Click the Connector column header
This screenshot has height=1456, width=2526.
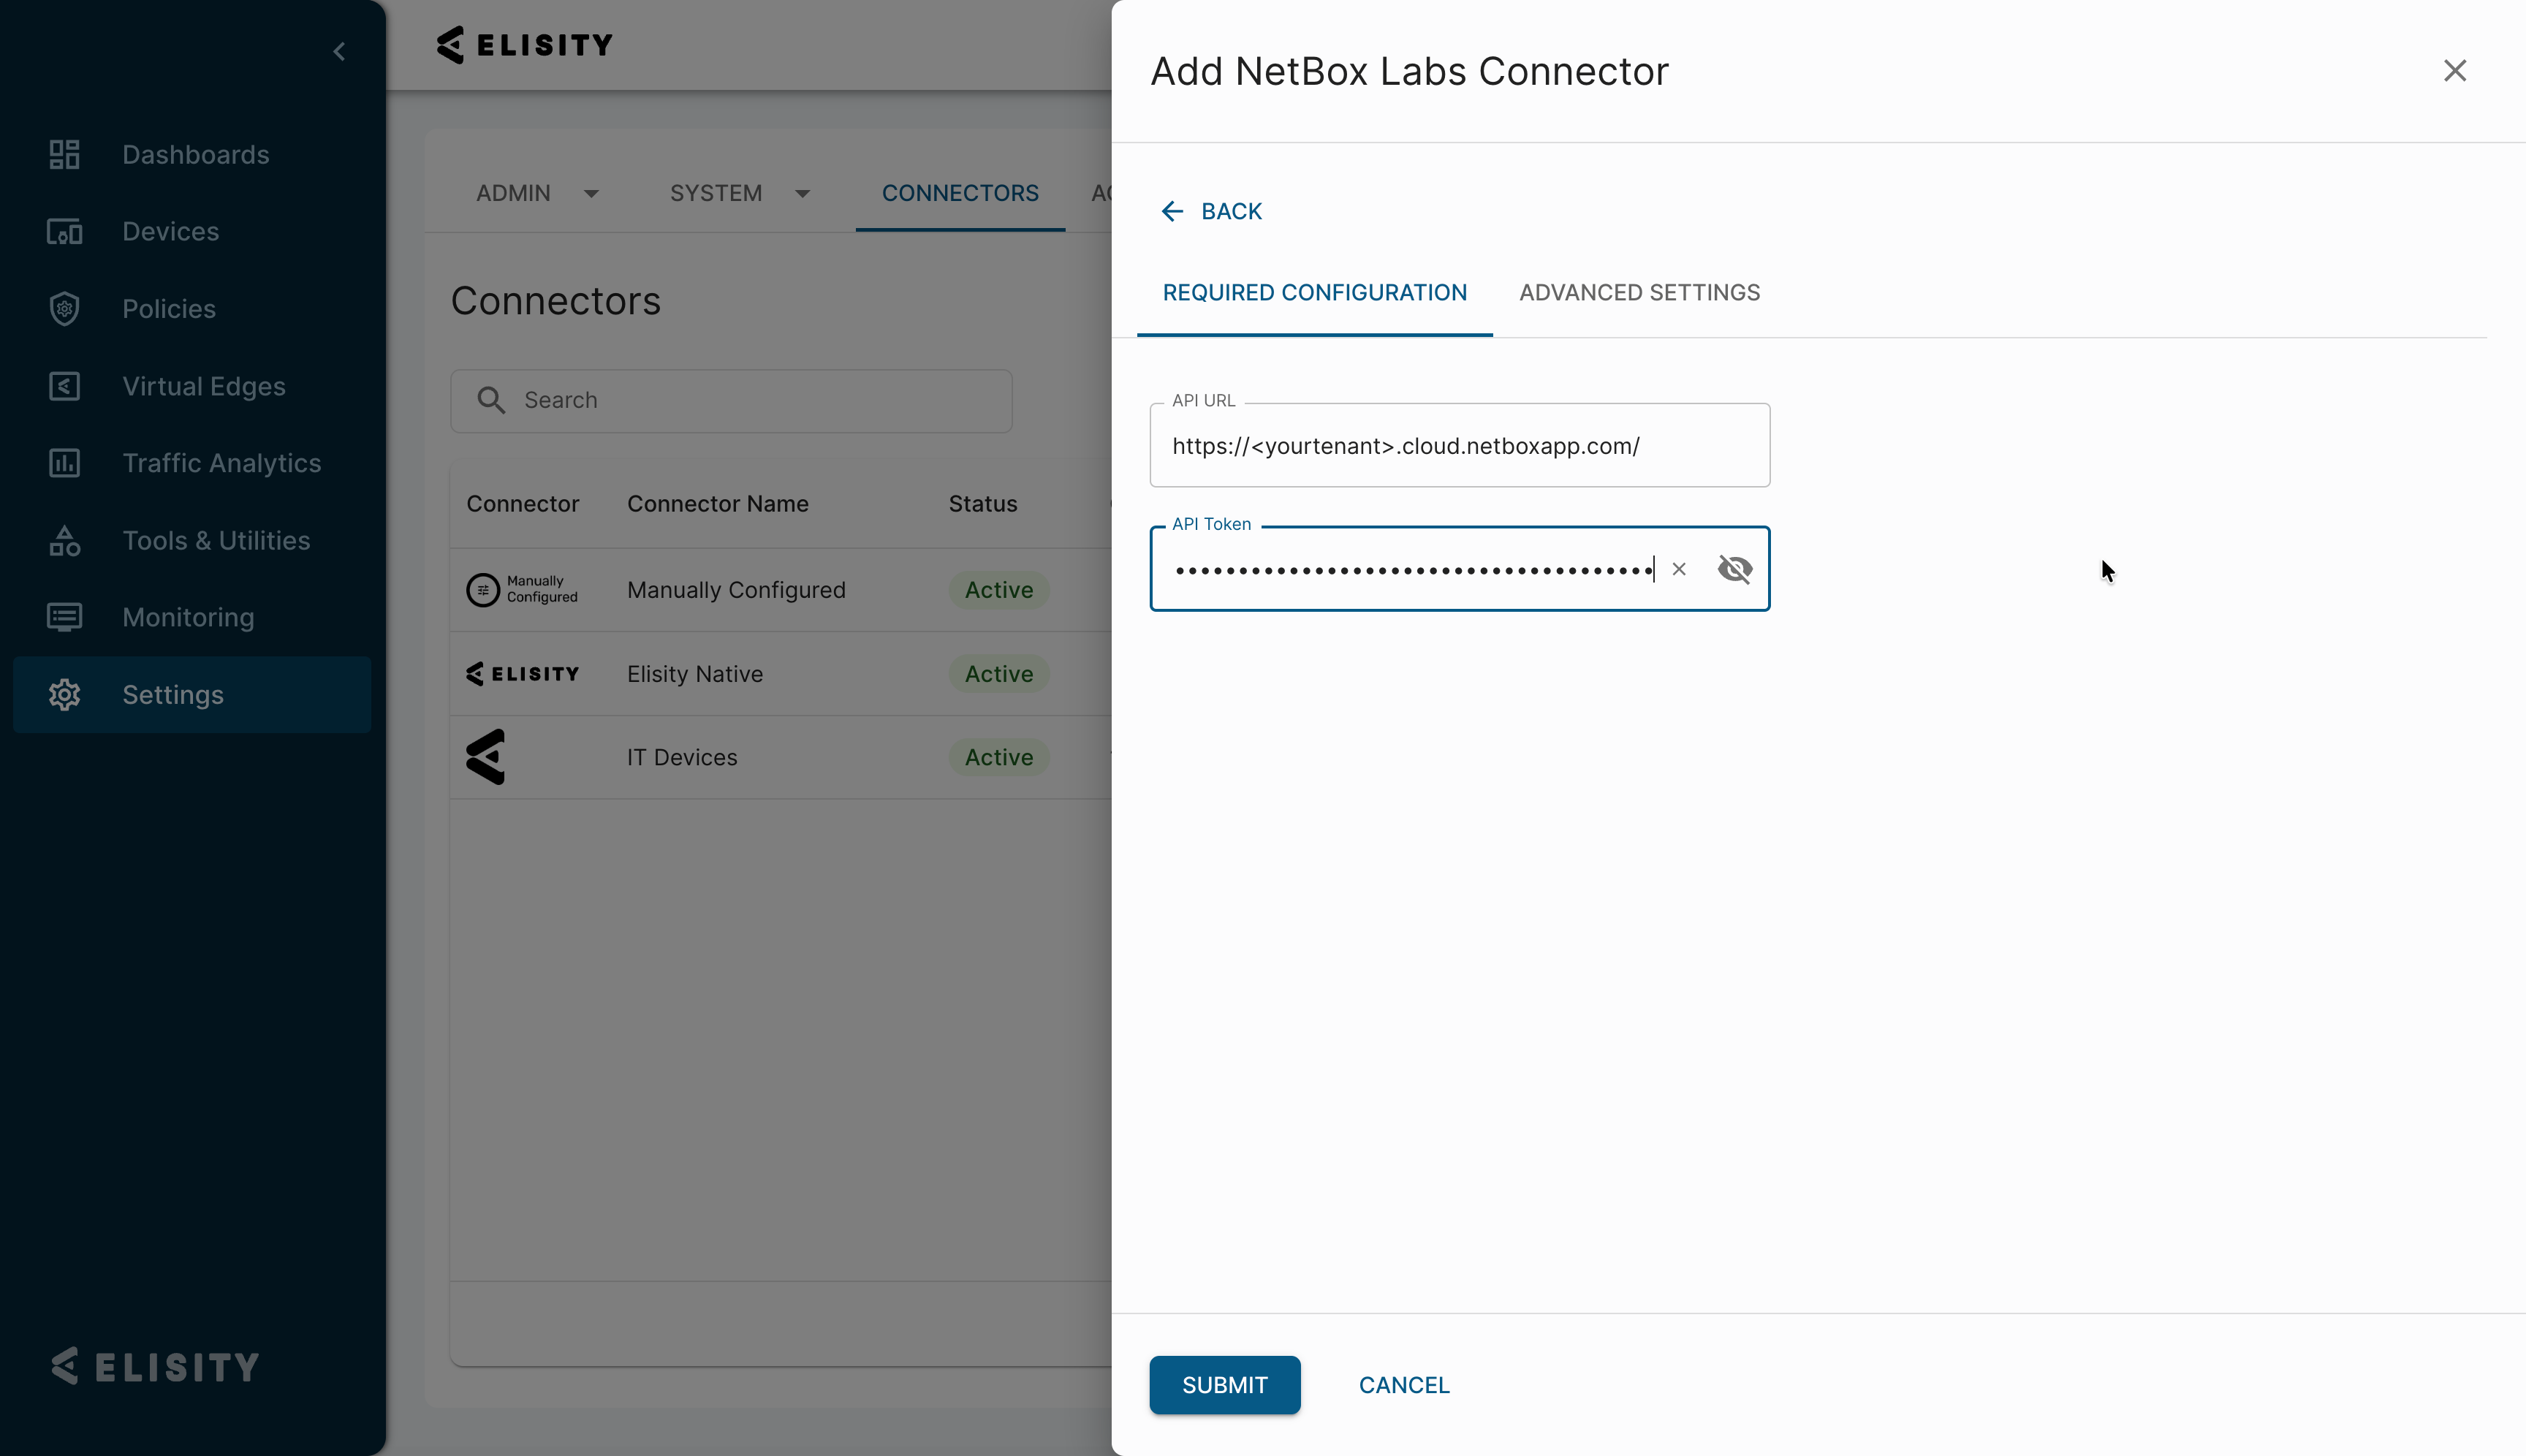point(523,504)
